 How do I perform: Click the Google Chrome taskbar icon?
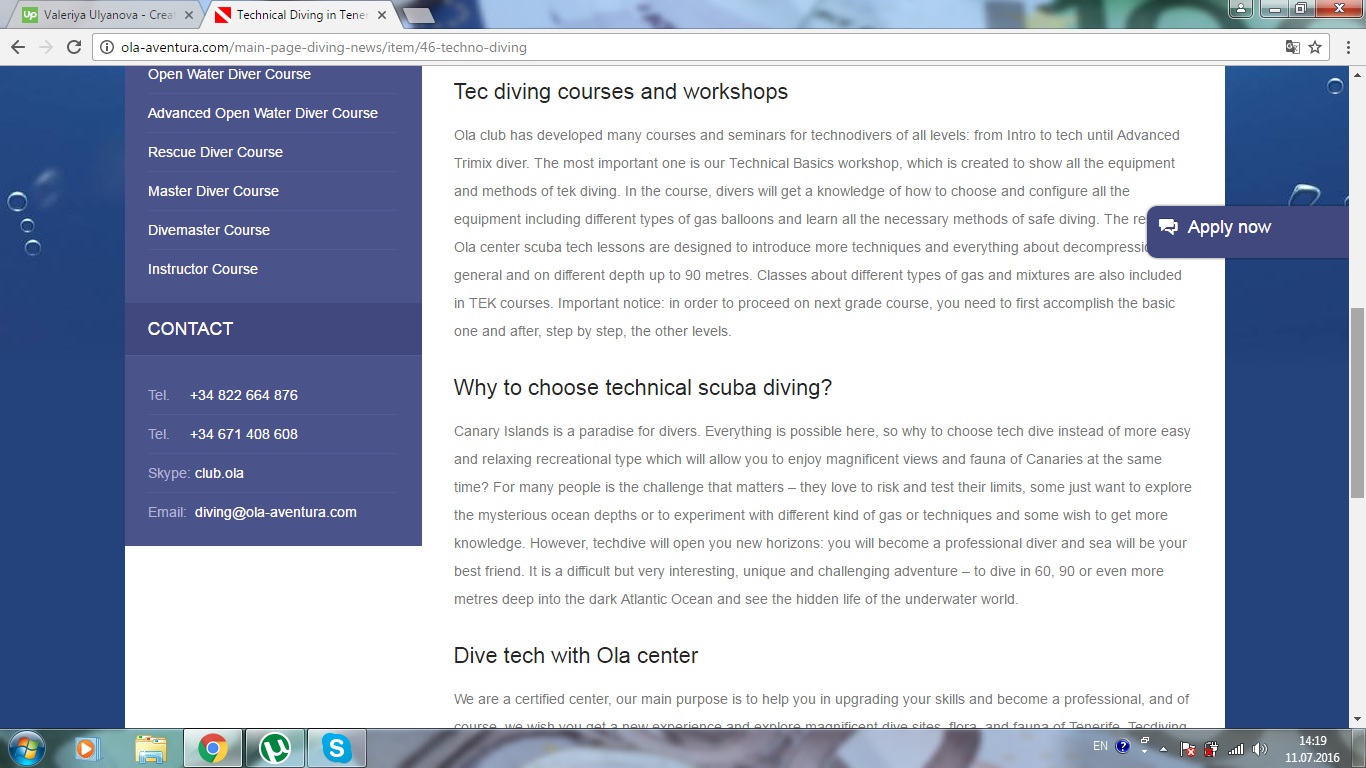tap(212, 748)
